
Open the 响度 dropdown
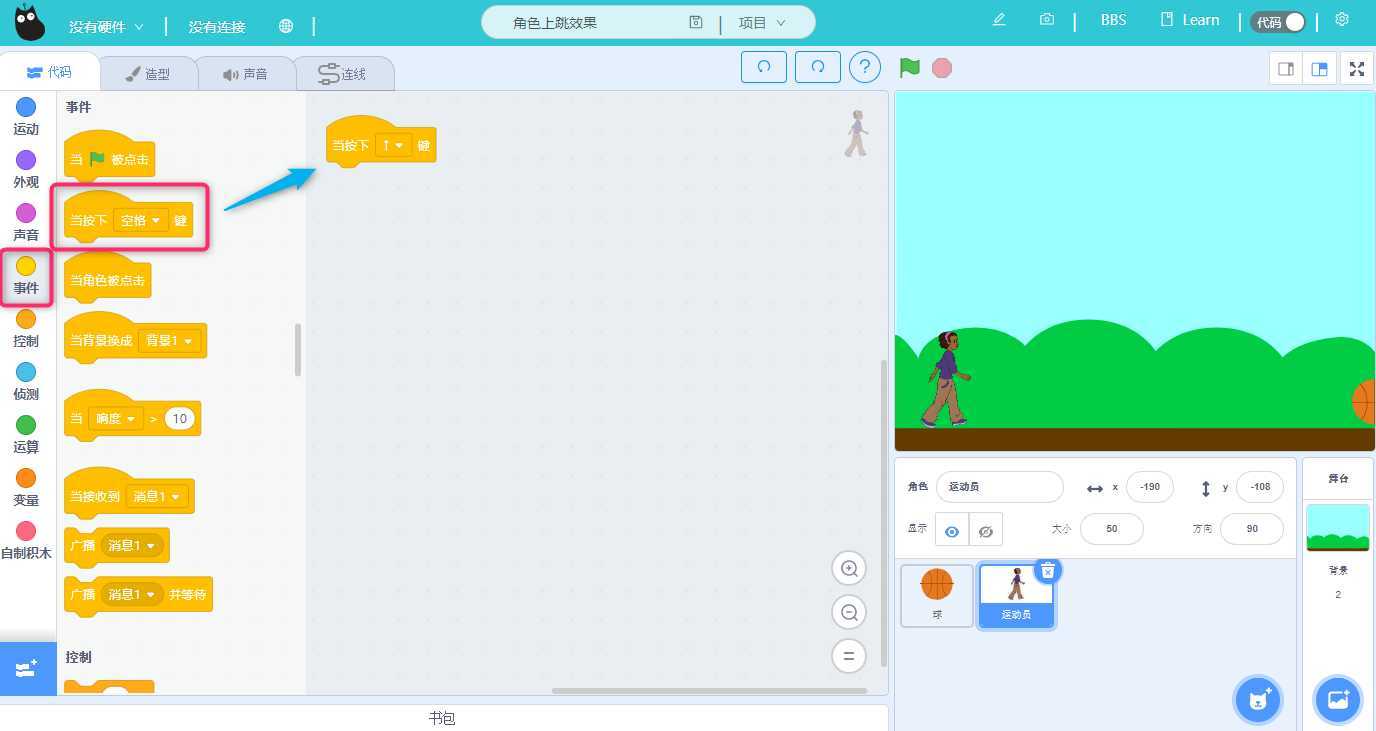tap(115, 419)
